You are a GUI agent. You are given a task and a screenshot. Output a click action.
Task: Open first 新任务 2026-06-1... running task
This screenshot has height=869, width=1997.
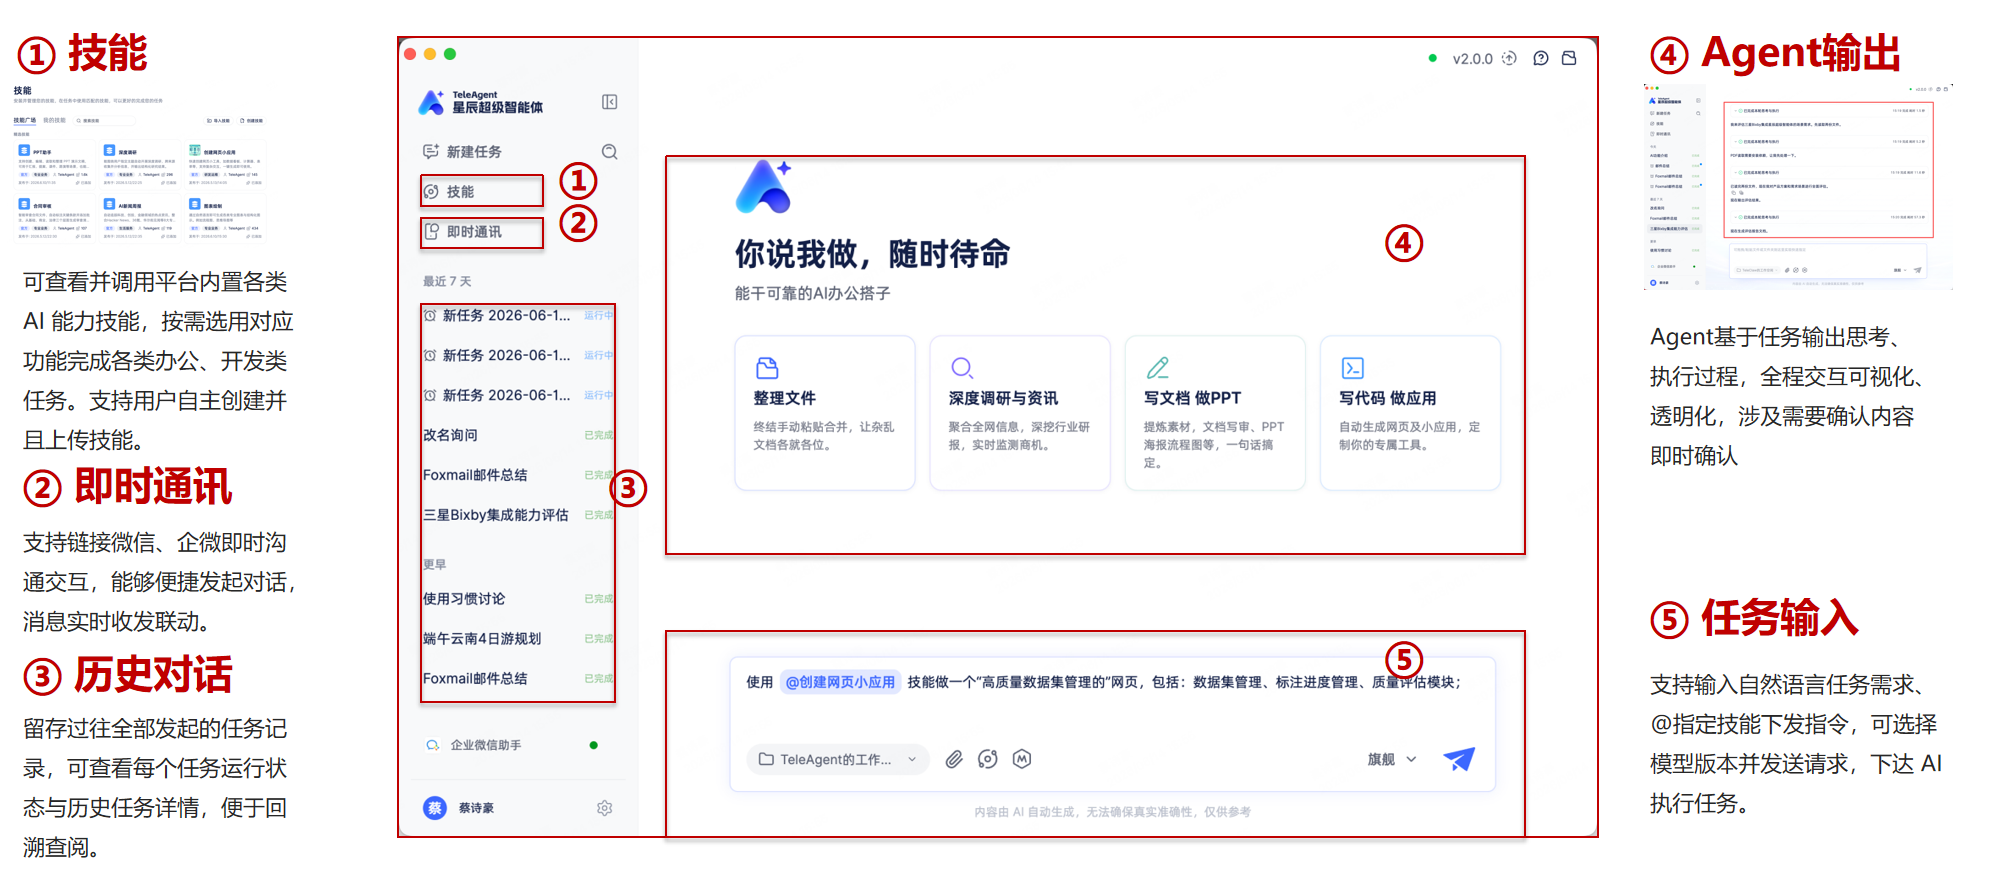tap(518, 315)
